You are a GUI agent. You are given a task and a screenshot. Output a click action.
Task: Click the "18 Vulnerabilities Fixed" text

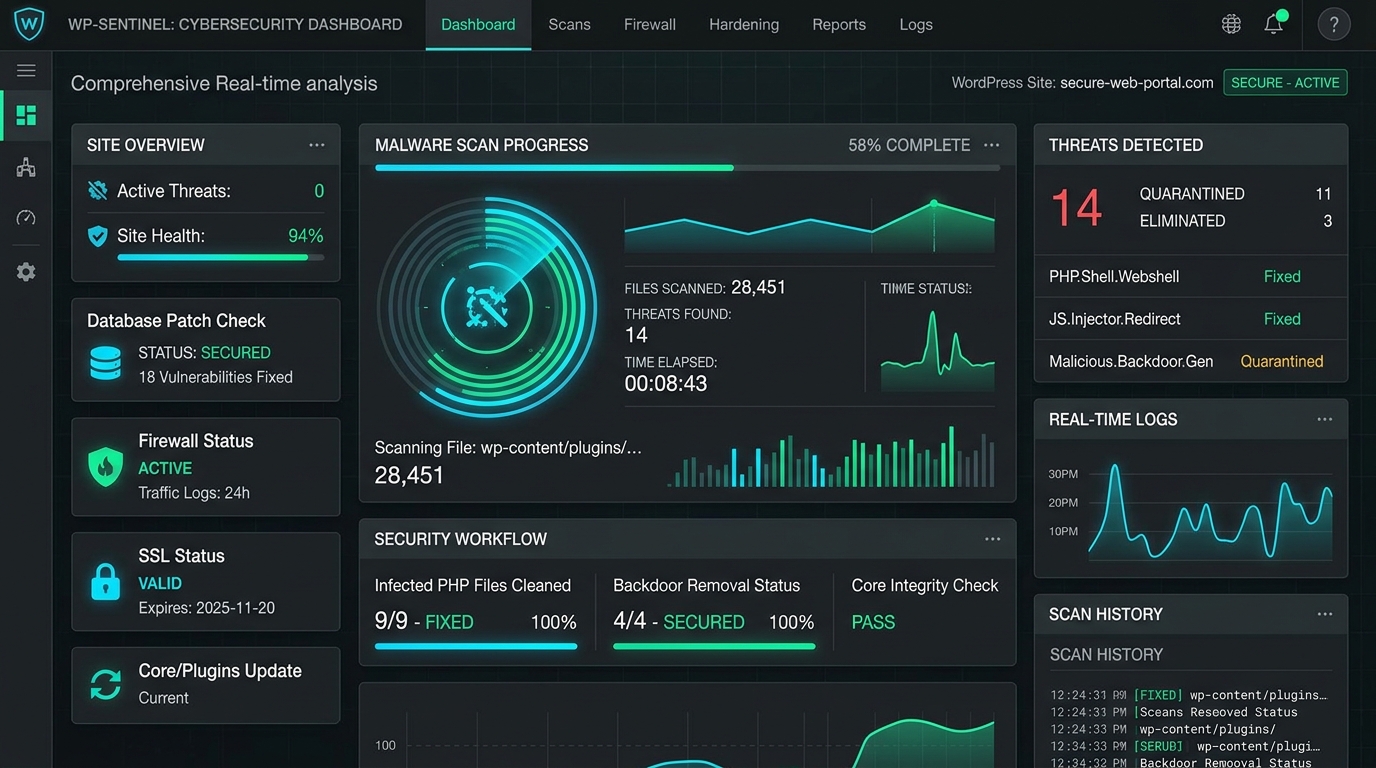pyautogui.click(x=216, y=377)
